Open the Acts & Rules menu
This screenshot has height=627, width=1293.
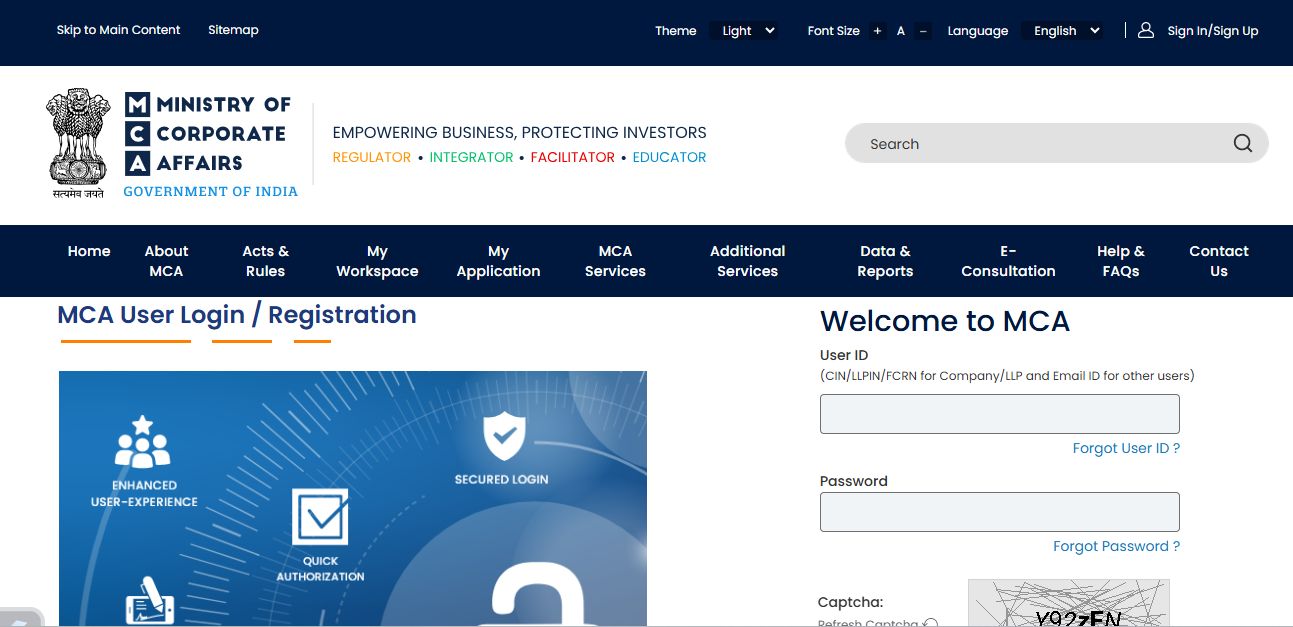tap(265, 261)
